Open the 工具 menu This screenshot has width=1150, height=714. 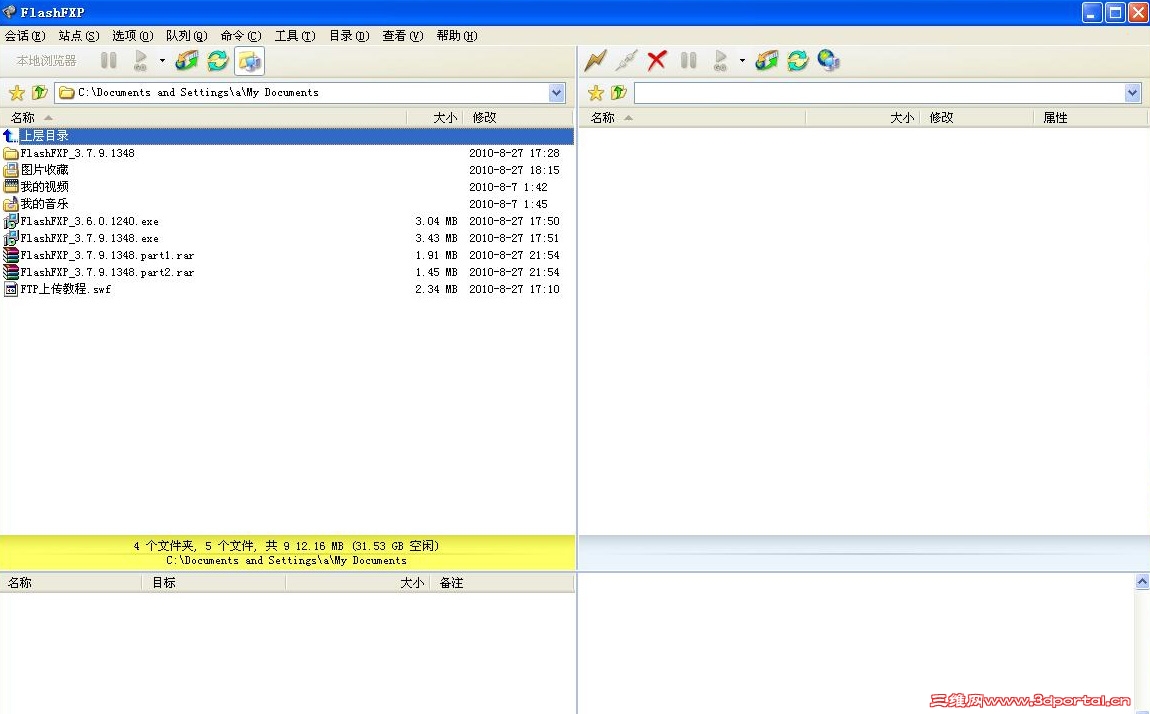[295, 36]
